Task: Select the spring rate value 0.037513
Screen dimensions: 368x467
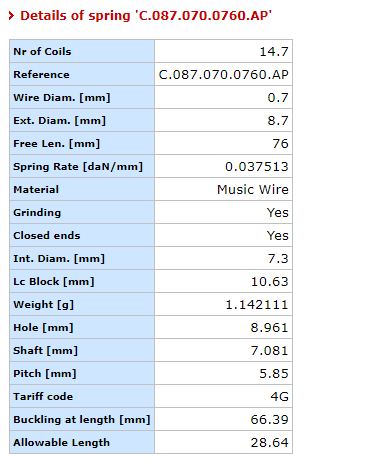Action: pyautogui.click(x=257, y=167)
